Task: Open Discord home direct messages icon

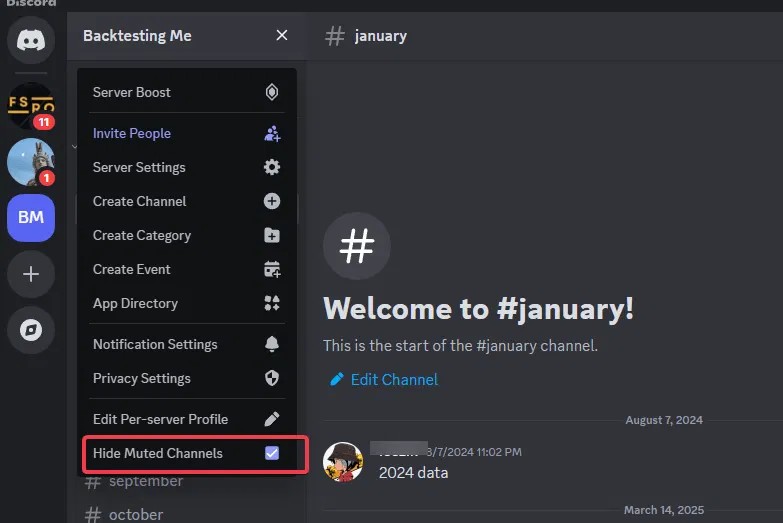Action: click(31, 40)
